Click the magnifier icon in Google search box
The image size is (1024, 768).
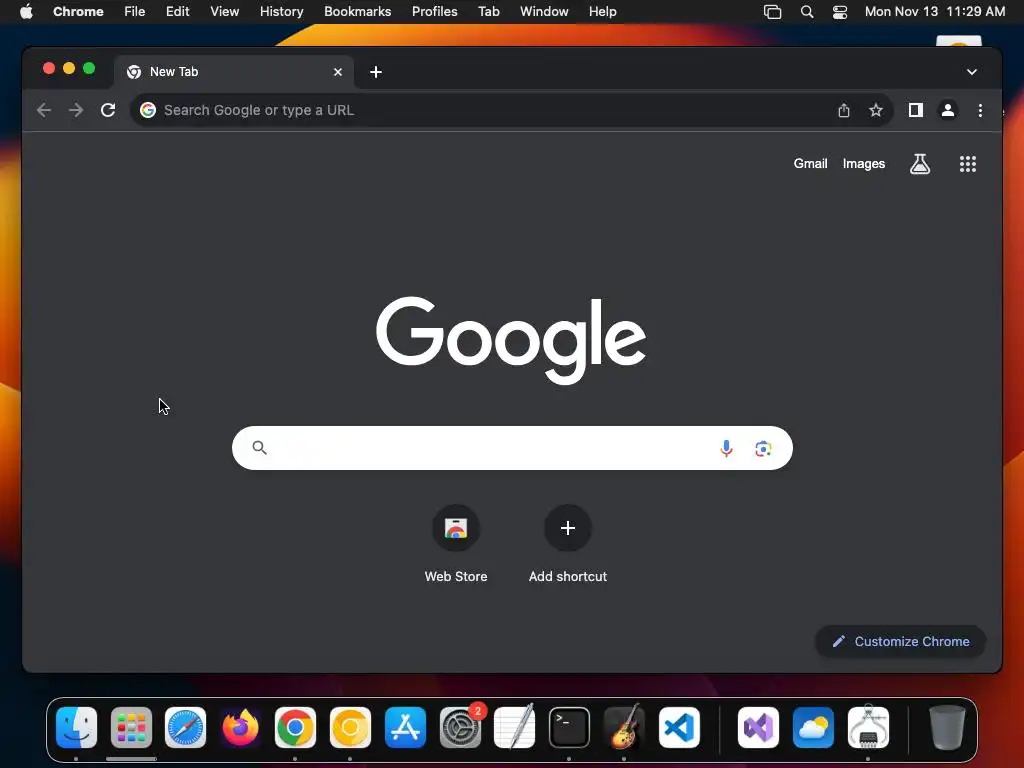coord(259,448)
